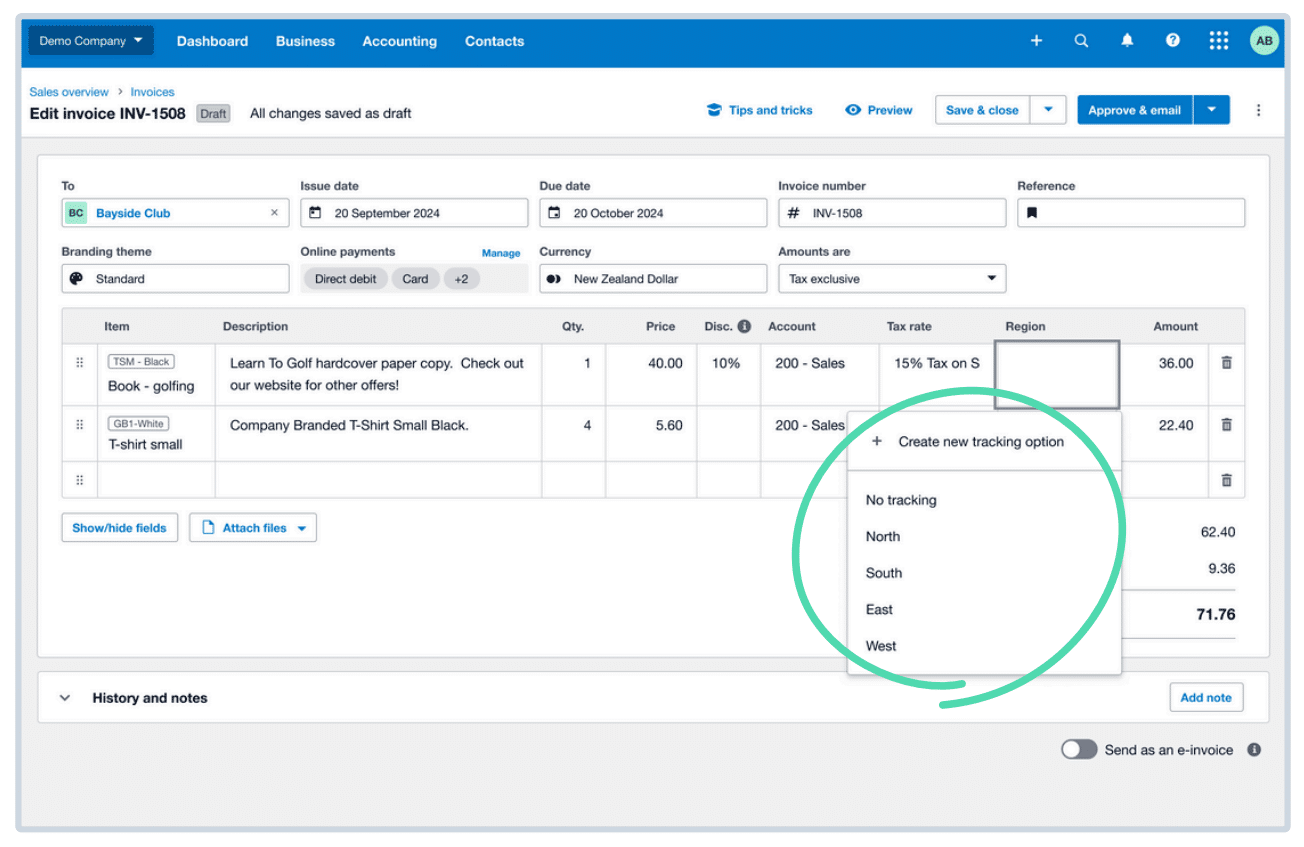
Task: Open the search magnifier icon
Action: coord(1081,41)
